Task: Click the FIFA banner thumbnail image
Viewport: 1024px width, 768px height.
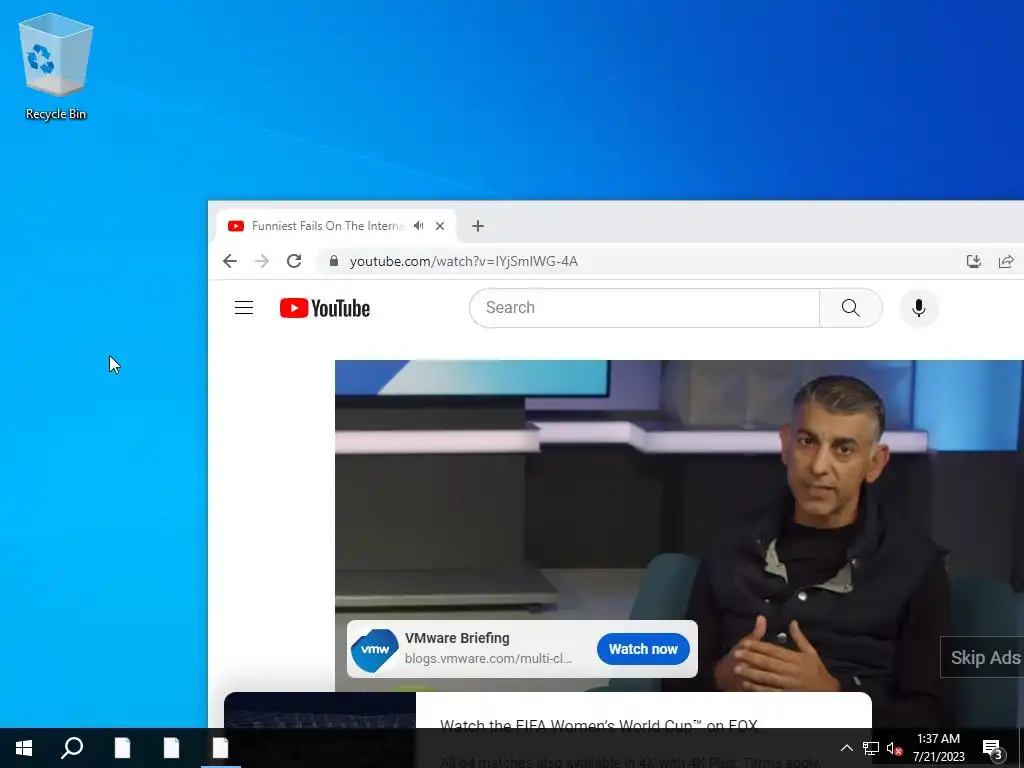Action: click(320, 711)
